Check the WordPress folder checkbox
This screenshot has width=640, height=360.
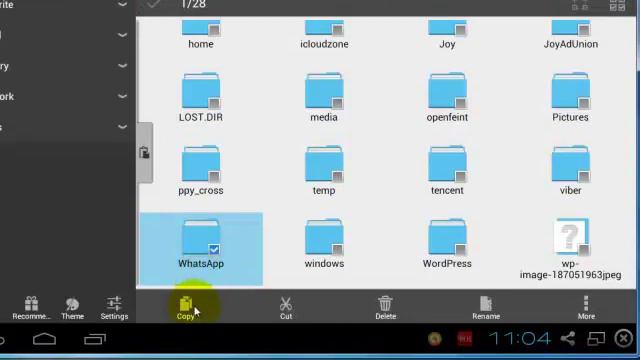[x=461, y=249]
